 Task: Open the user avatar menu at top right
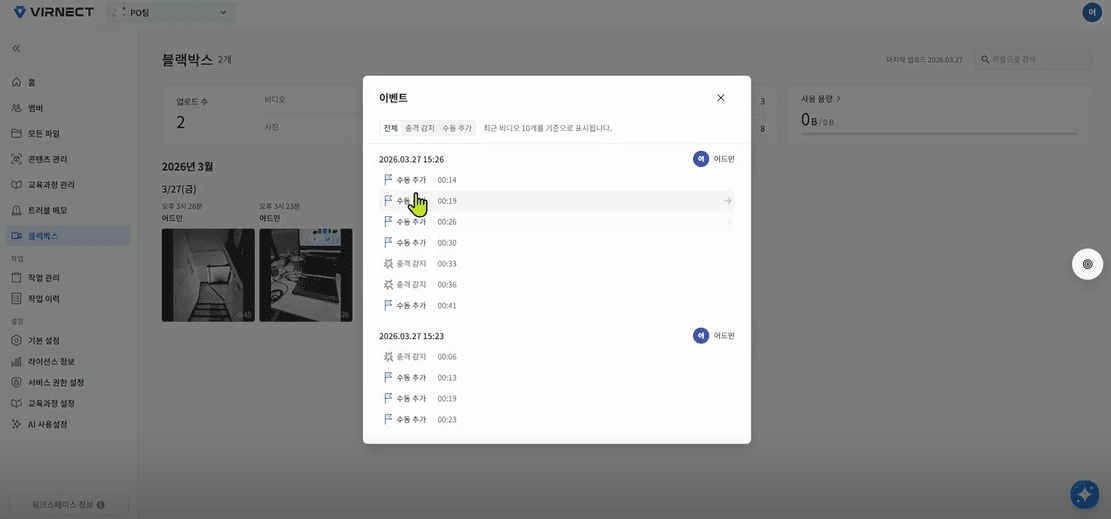point(1091,12)
